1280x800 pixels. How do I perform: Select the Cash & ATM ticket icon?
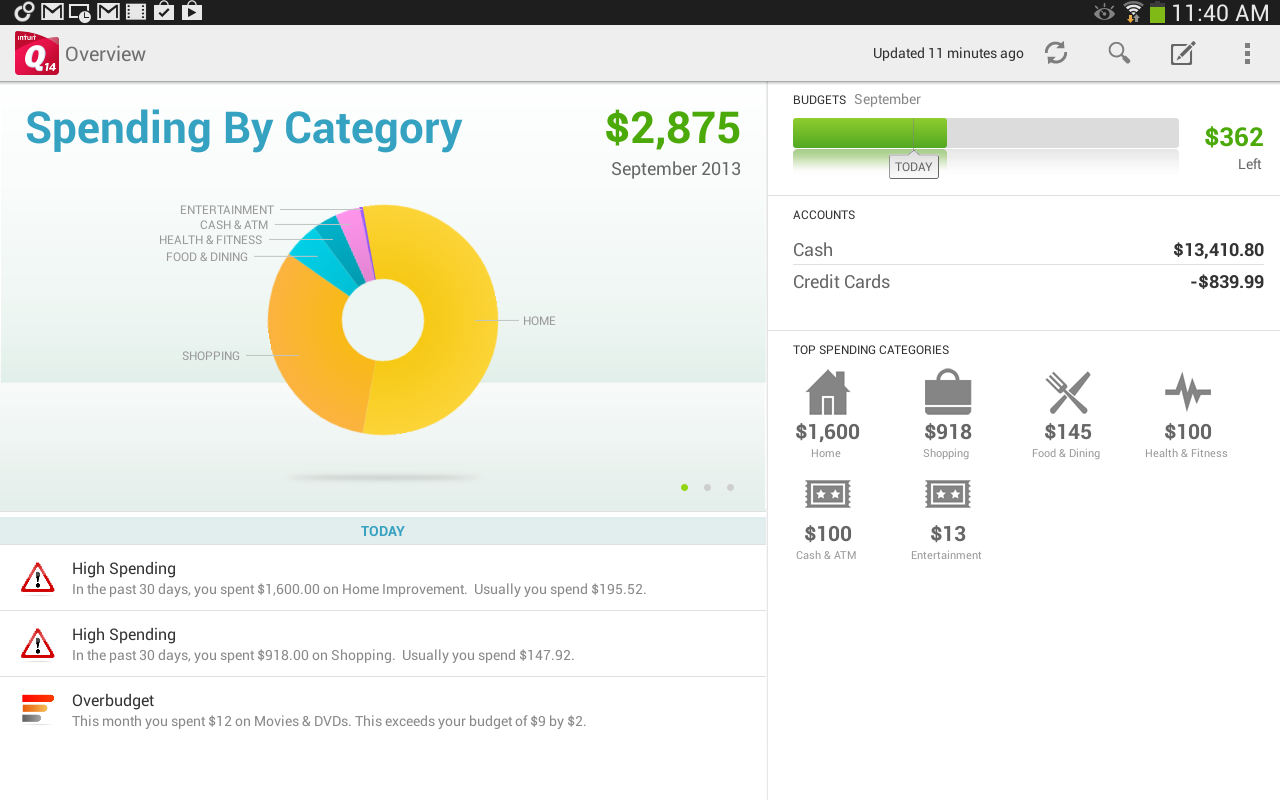coord(827,493)
